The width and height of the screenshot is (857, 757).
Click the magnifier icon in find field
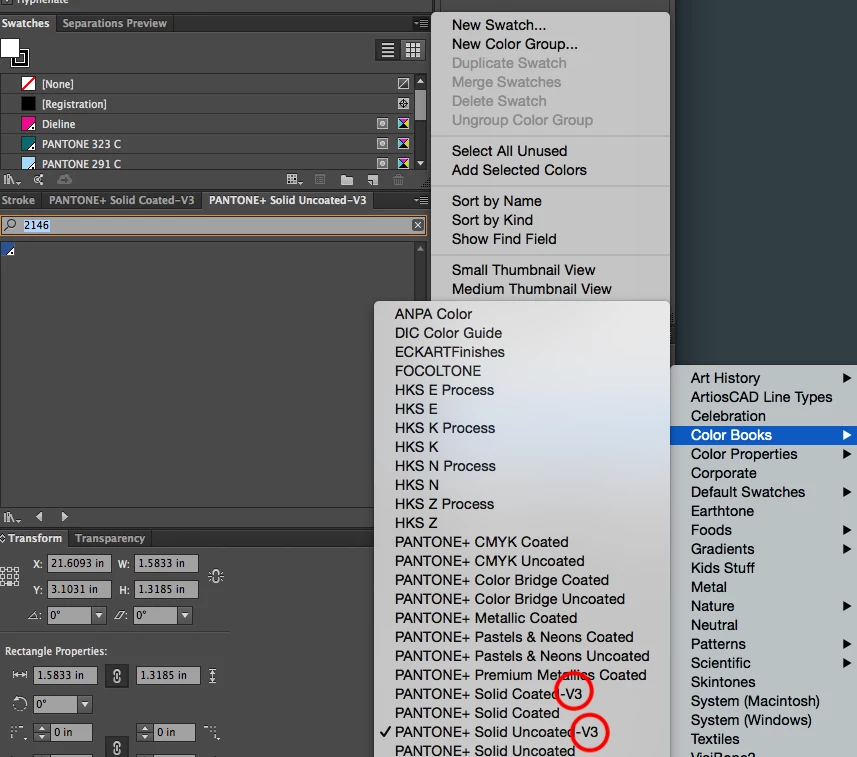tap(11, 225)
